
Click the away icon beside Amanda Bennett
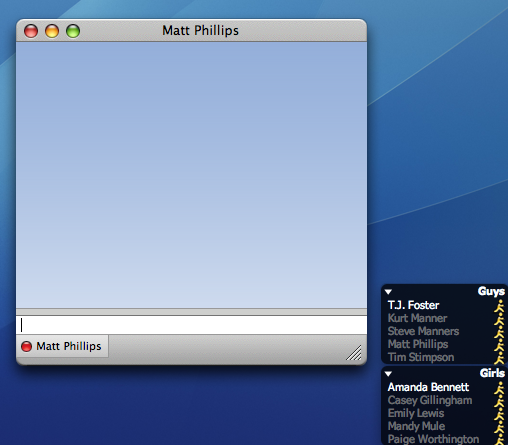point(499,388)
